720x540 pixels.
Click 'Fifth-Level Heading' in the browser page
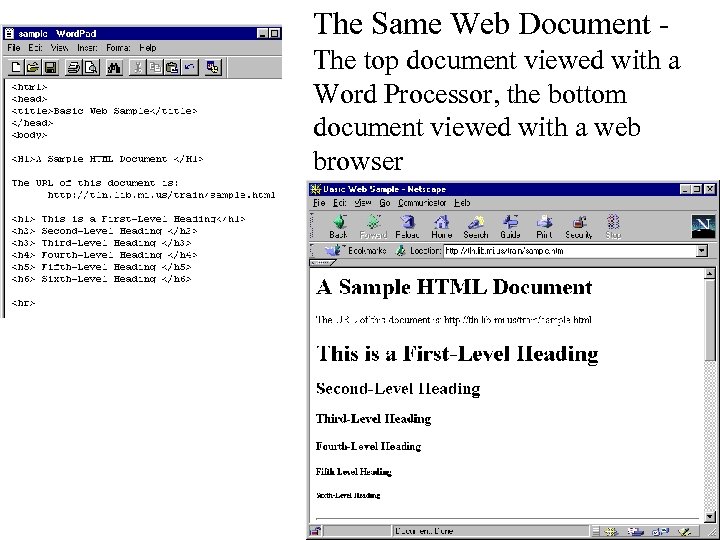point(354,472)
